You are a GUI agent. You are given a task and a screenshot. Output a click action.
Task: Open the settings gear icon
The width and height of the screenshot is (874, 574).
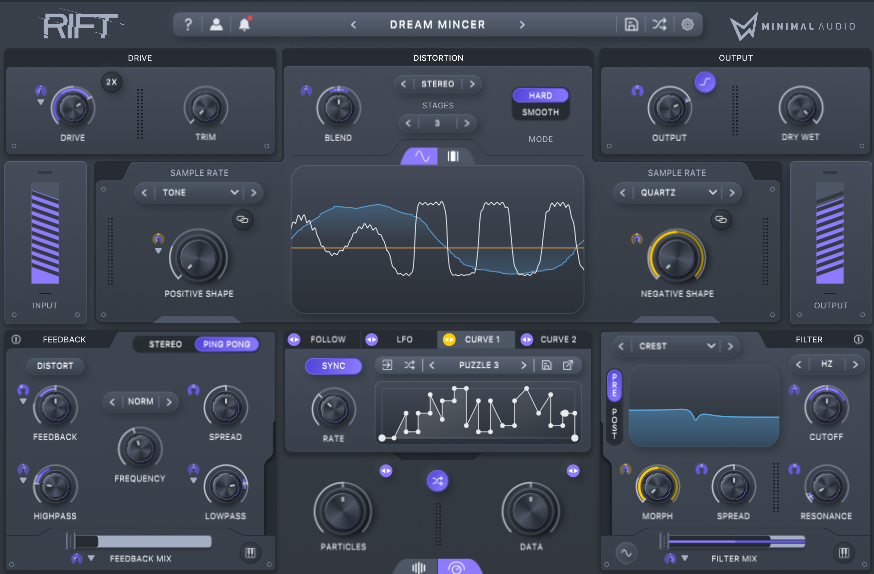687,25
